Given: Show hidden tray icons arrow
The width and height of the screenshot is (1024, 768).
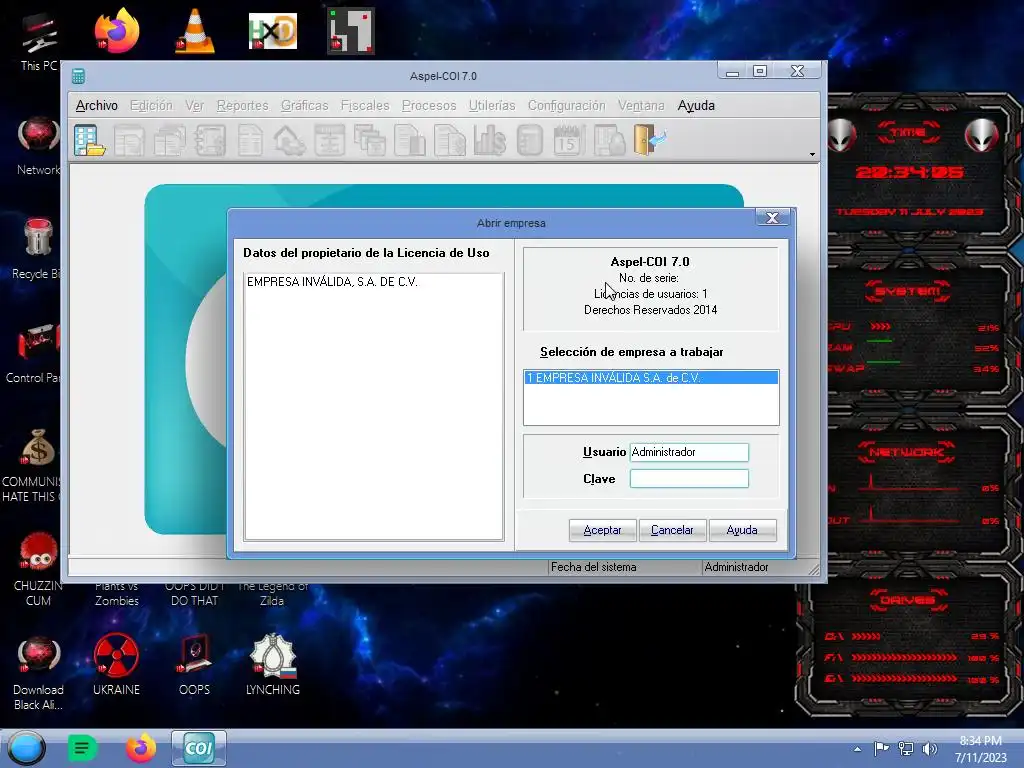Looking at the screenshot, I should [857, 749].
